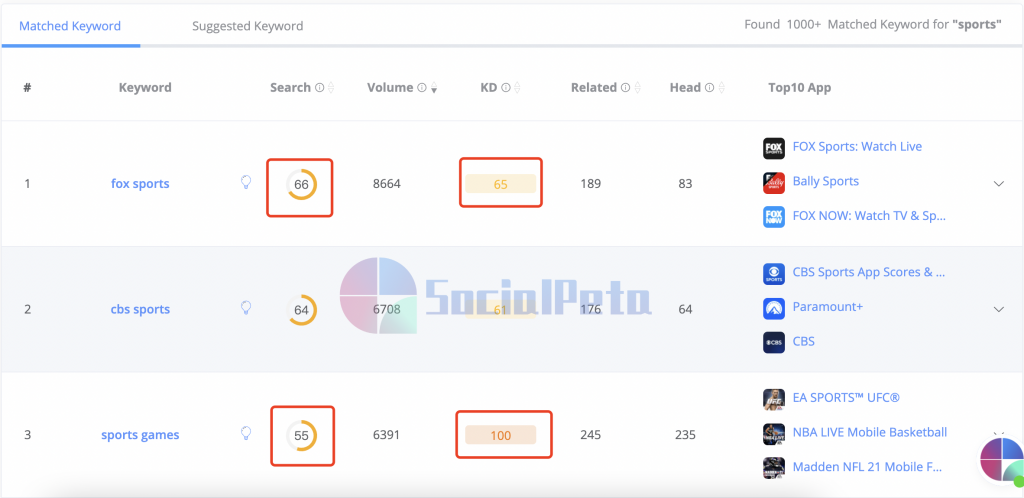The width and height of the screenshot is (1024, 498).
Task: Open NBA LIVE Mobile Basketball link
Action: coord(870,432)
